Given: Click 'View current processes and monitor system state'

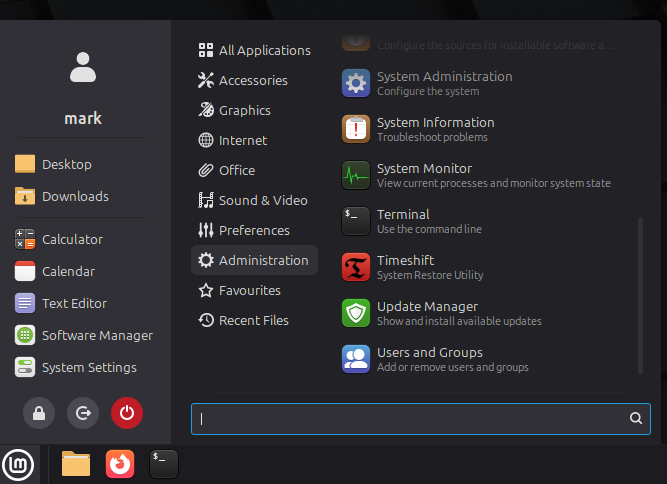Looking at the screenshot, I should [x=494, y=183].
